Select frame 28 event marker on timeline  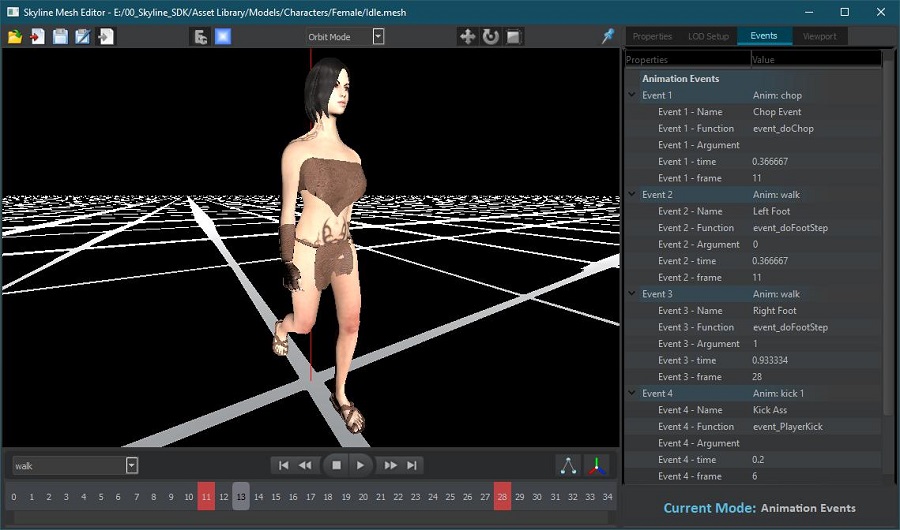pyautogui.click(x=502, y=497)
